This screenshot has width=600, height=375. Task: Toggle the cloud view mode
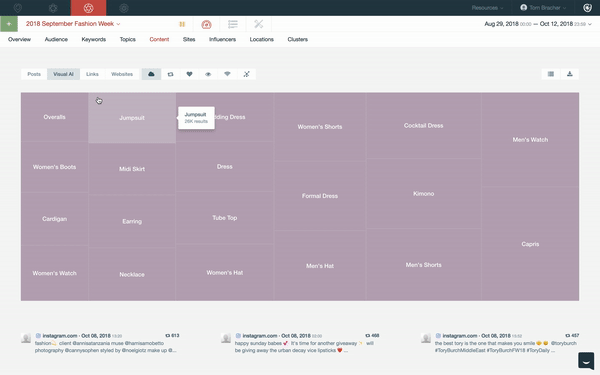point(151,74)
